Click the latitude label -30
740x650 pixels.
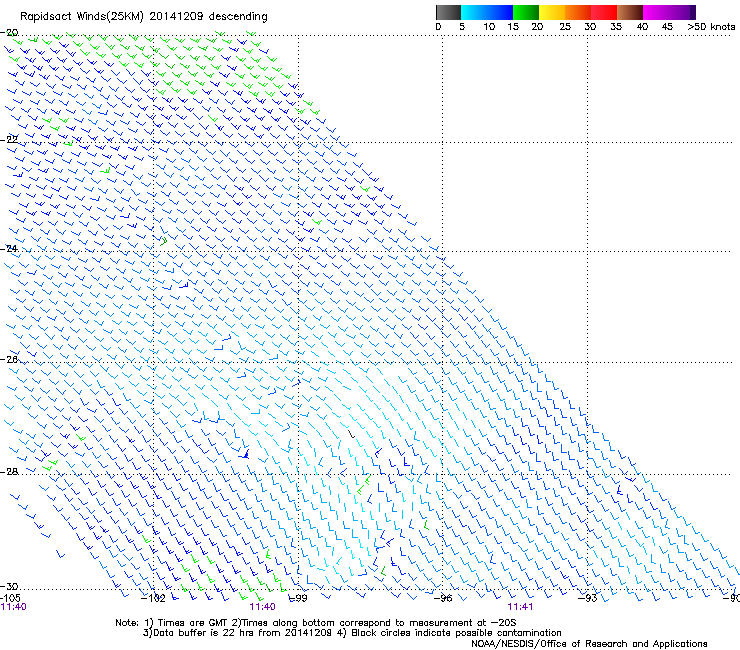[9, 586]
